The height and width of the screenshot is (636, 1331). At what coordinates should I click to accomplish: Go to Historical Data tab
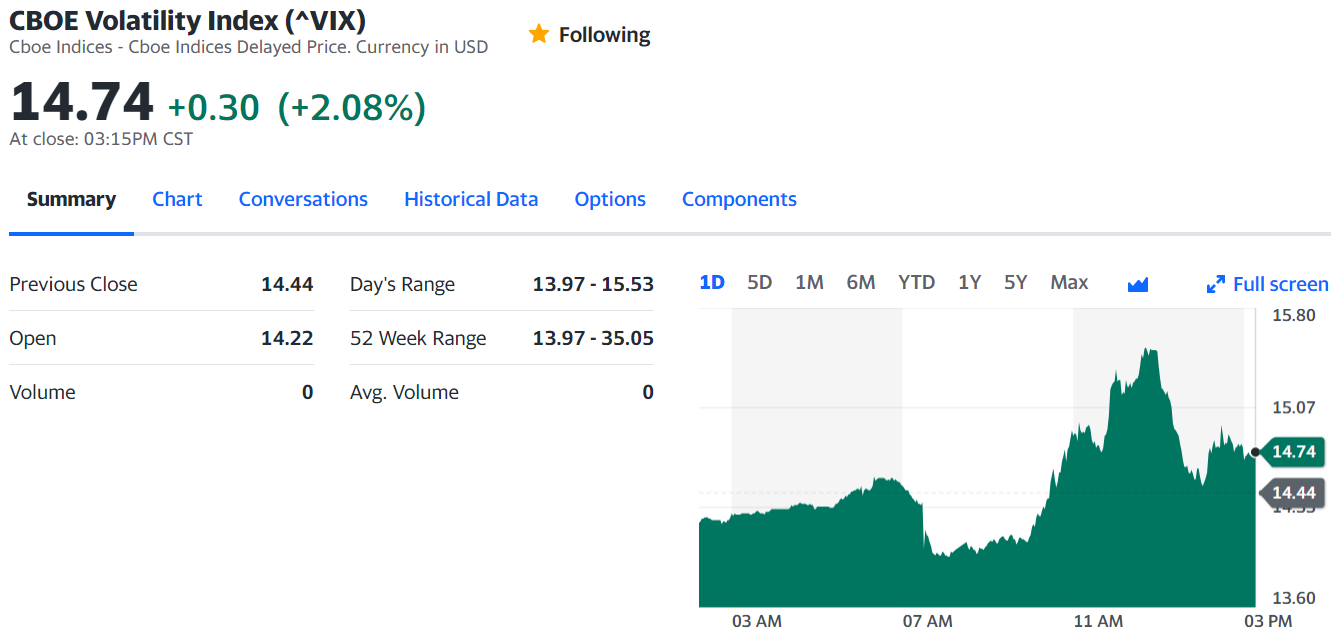point(471,199)
